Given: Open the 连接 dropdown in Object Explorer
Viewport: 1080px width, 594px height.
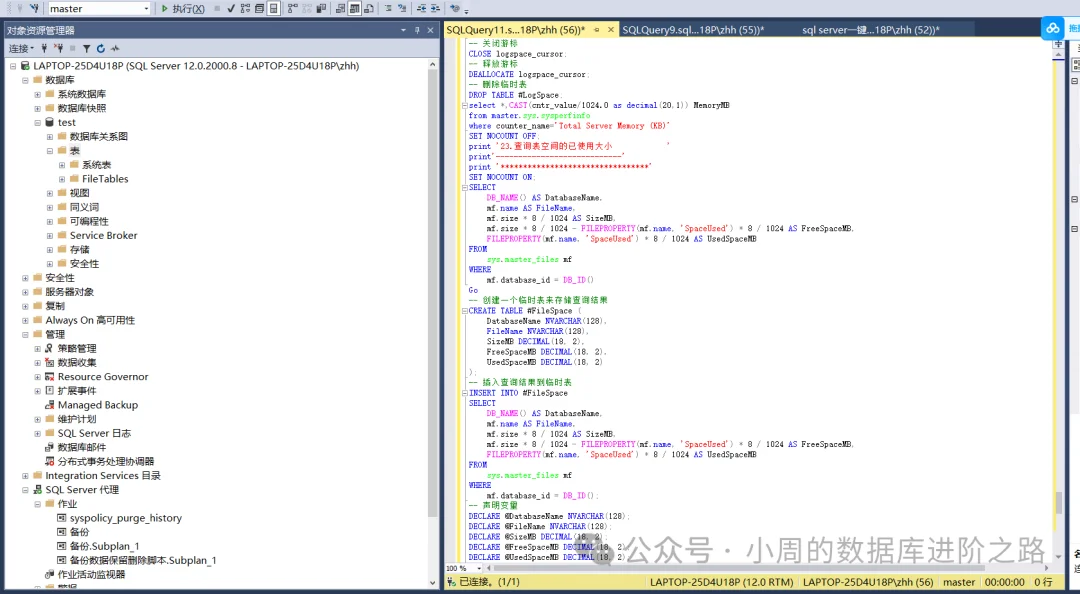Looking at the screenshot, I should [21, 48].
